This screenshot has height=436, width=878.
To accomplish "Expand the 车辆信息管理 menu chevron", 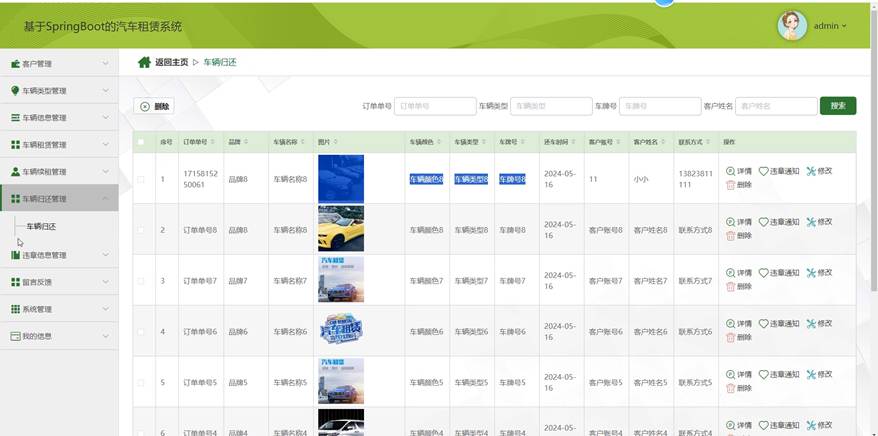I will coord(106,118).
